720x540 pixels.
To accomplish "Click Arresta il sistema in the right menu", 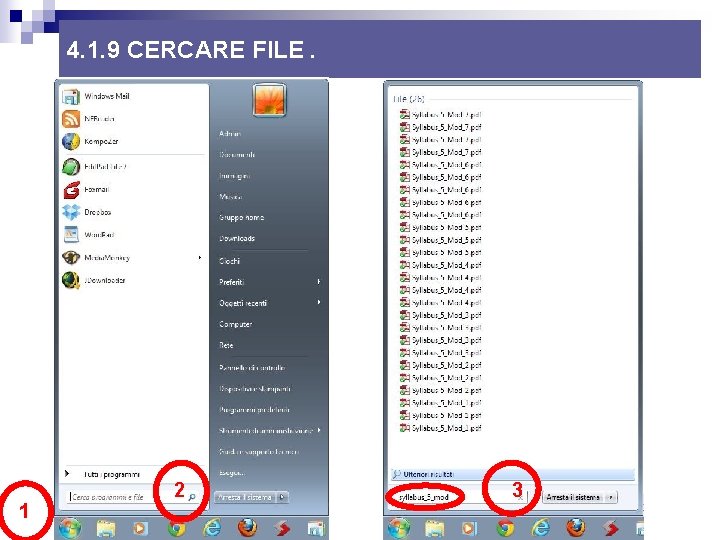I will tap(574, 497).
